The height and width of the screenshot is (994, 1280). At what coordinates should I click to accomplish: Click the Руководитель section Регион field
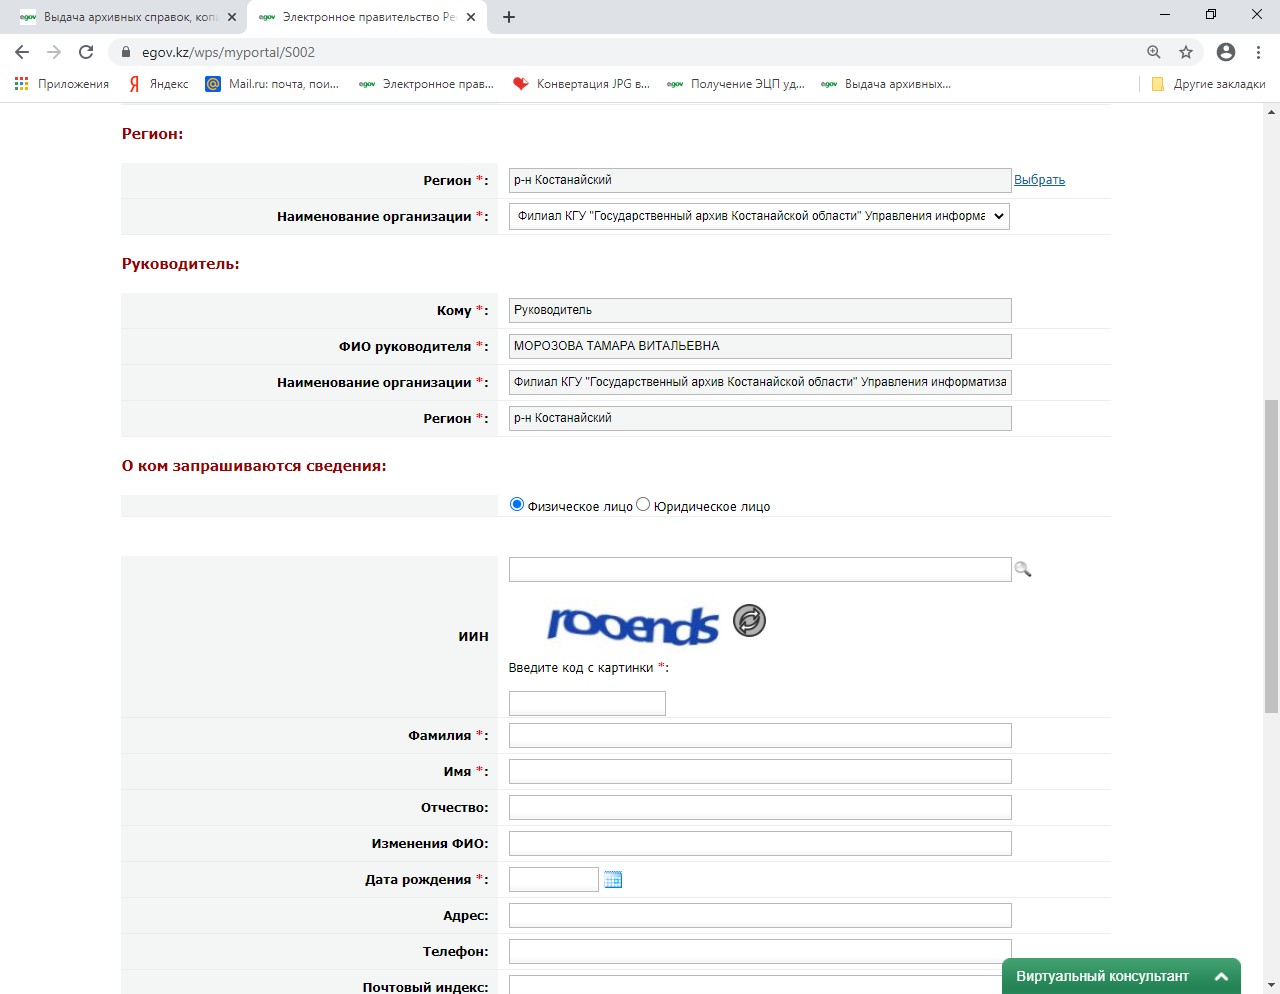click(760, 418)
